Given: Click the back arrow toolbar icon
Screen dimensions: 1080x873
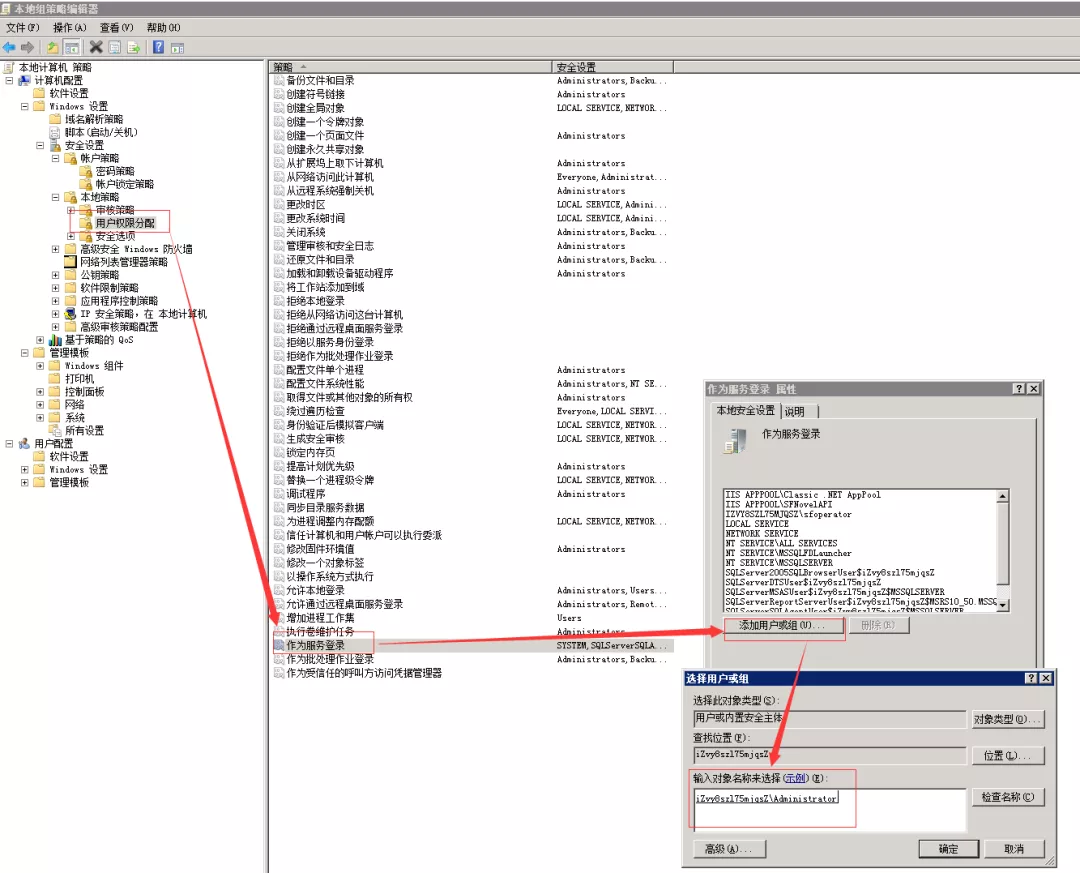Looking at the screenshot, I should point(9,47).
